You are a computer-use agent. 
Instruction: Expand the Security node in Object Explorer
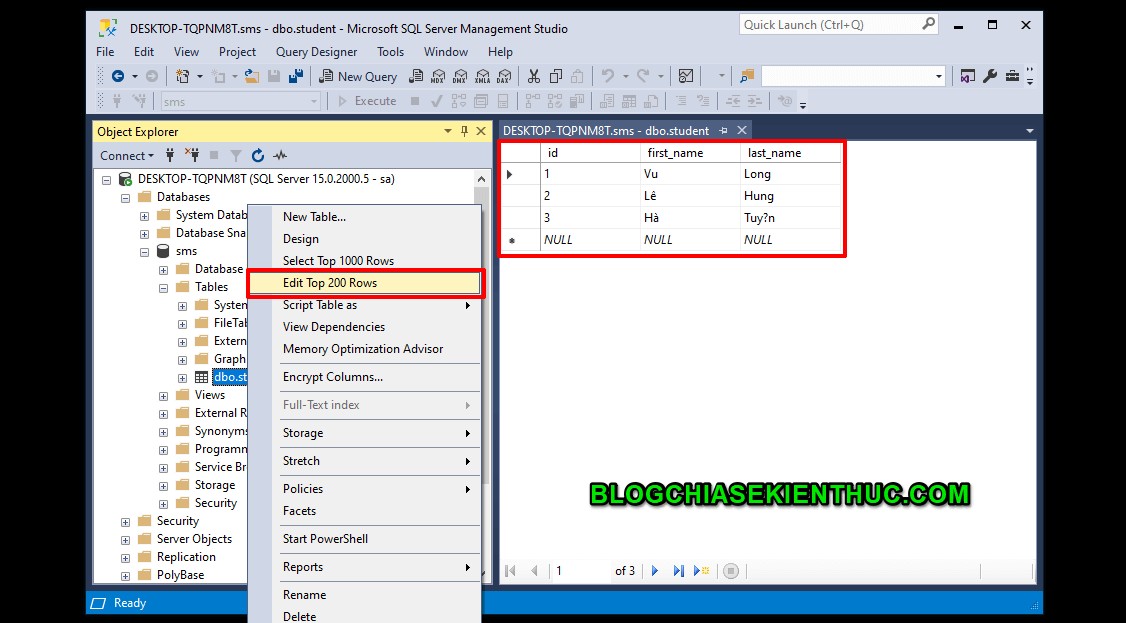coord(124,521)
